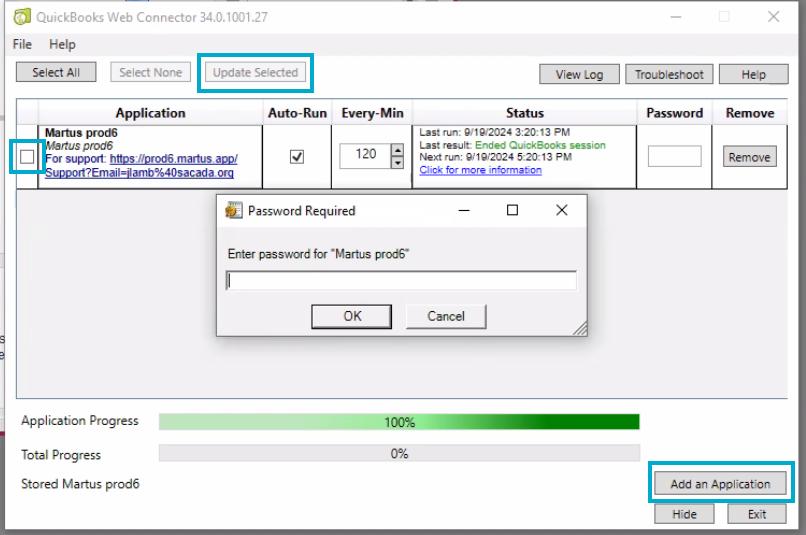Screen dimensions: 806x535
Task: Open the Click for more information link
Action: (481, 170)
